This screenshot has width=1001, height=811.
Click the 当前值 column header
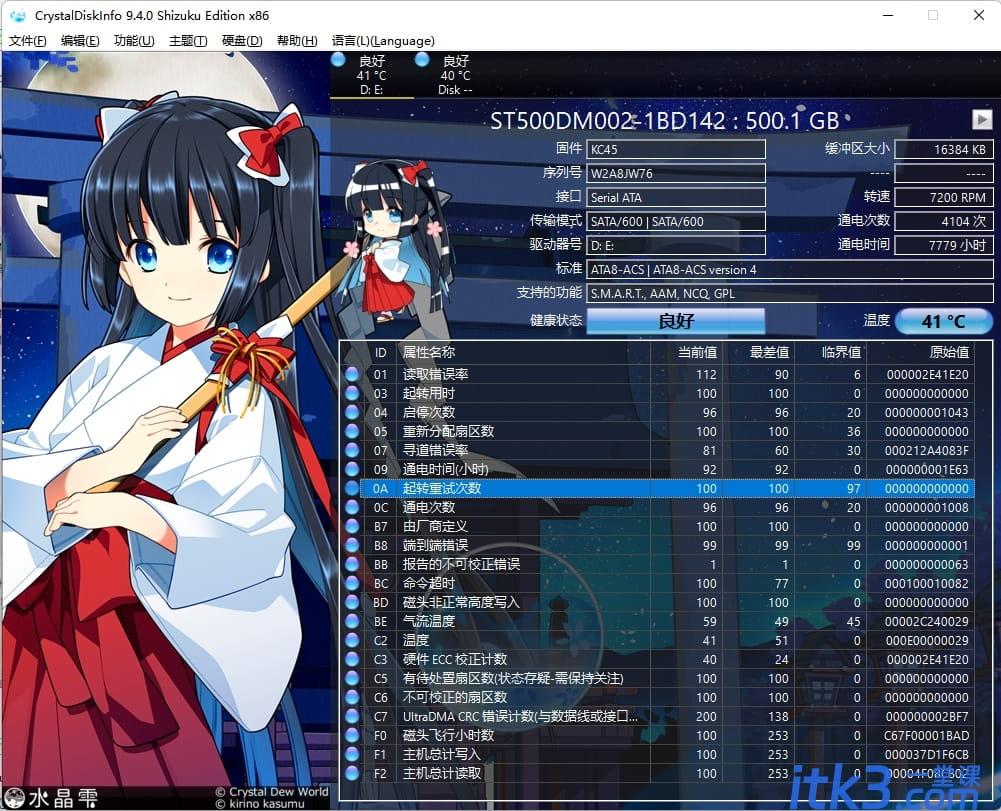(698, 352)
